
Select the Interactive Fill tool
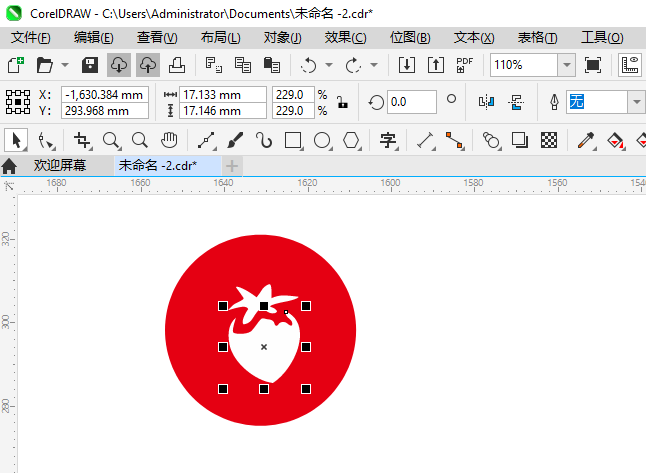(x=616, y=140)
